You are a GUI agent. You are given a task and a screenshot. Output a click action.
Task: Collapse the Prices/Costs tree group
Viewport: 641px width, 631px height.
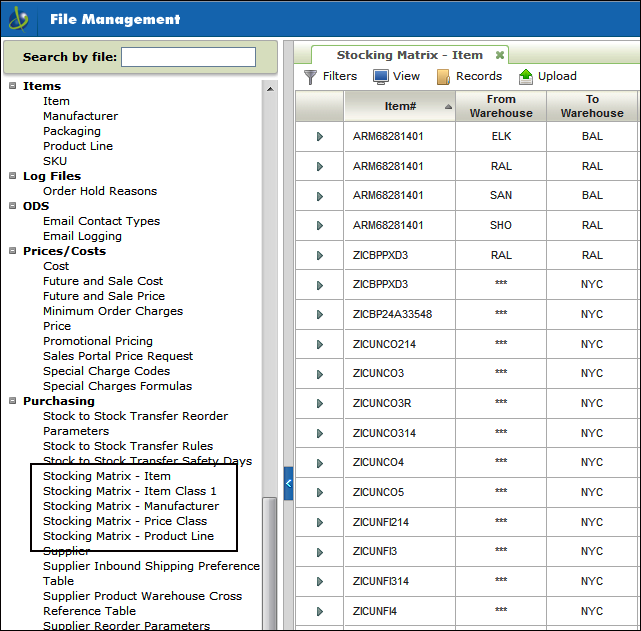point(12,251)
